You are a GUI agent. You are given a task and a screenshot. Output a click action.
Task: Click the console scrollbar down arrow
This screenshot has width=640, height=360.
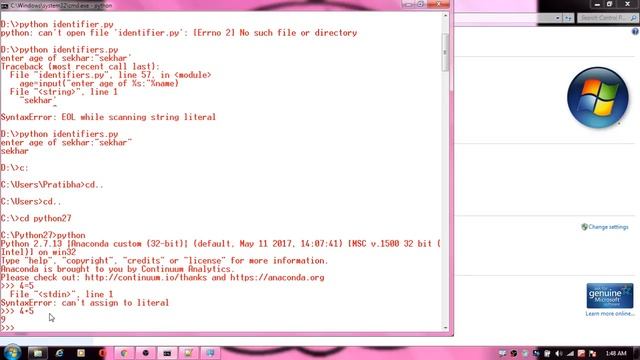tap(445, 327)
